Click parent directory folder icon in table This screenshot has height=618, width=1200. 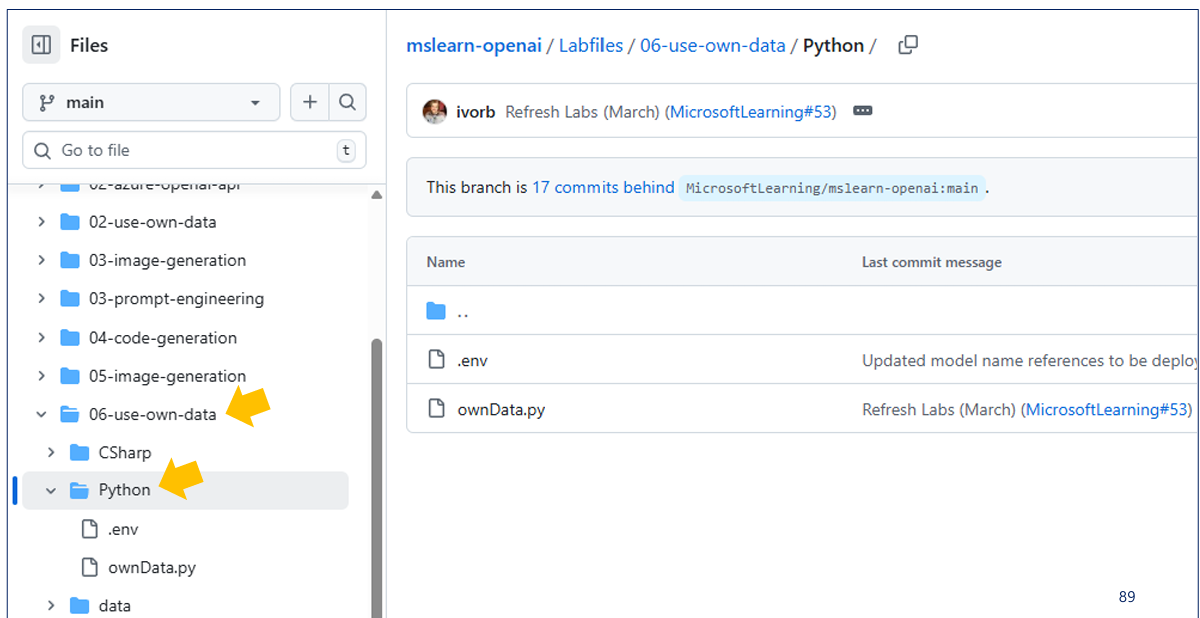tap(436, 311)
